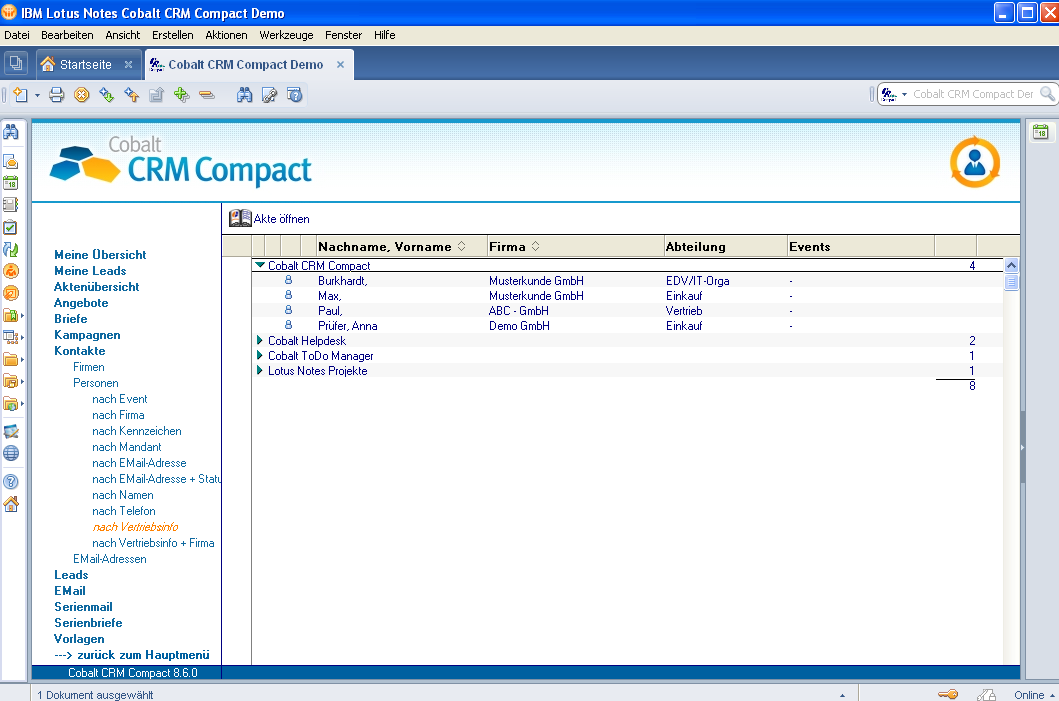Expand the Cobalt Helpdesk category
Screen dimensions: 1059x701
tap(259, 340)
